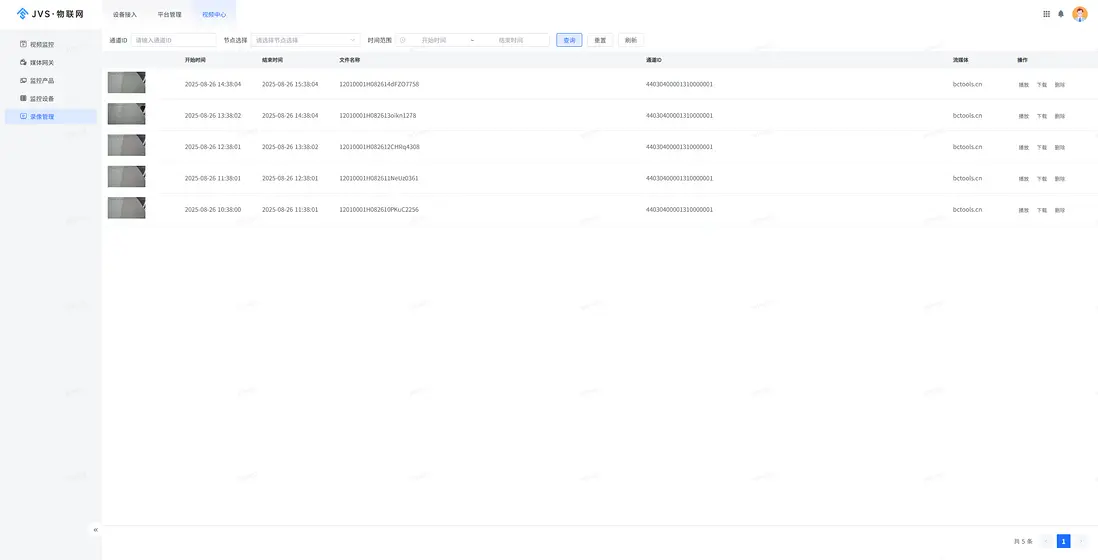Viewport: 1098px width, 560px height.
Task: Download the recording starting 10:38:00
Action: click(1042, 210)
